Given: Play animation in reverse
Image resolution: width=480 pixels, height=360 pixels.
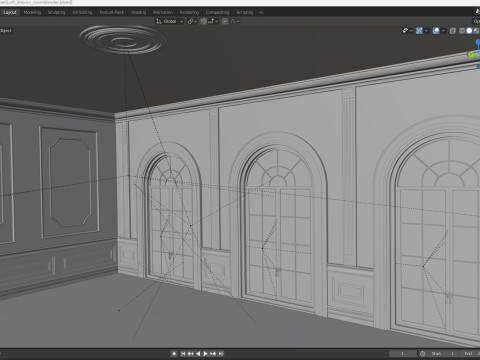Looking at the screenshot, I should 198,353.
